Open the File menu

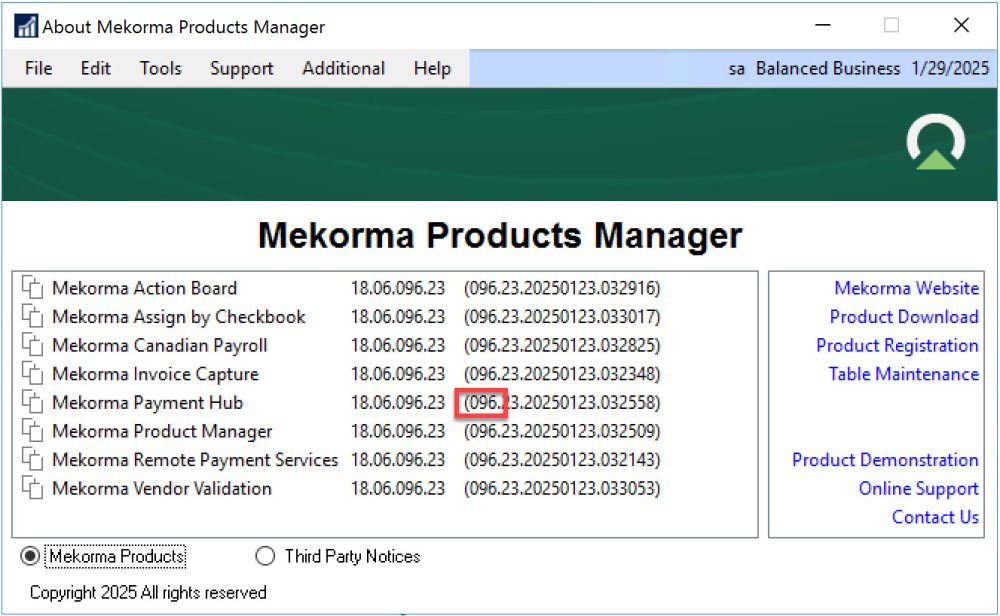[38, 68]
